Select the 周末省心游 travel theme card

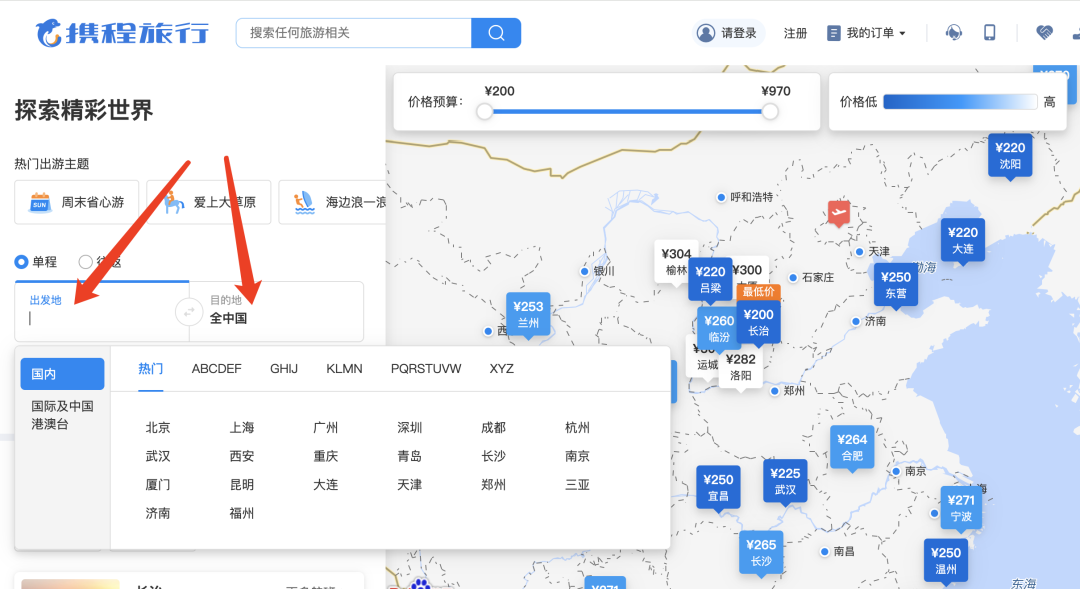(77, 202)
